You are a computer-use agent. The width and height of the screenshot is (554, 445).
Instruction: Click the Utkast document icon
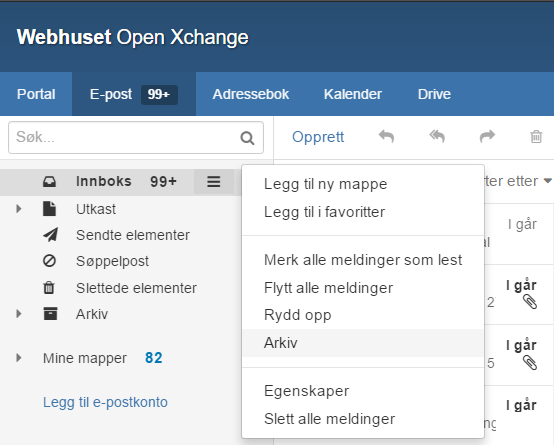pyautogui.click(x=49, y=209)
